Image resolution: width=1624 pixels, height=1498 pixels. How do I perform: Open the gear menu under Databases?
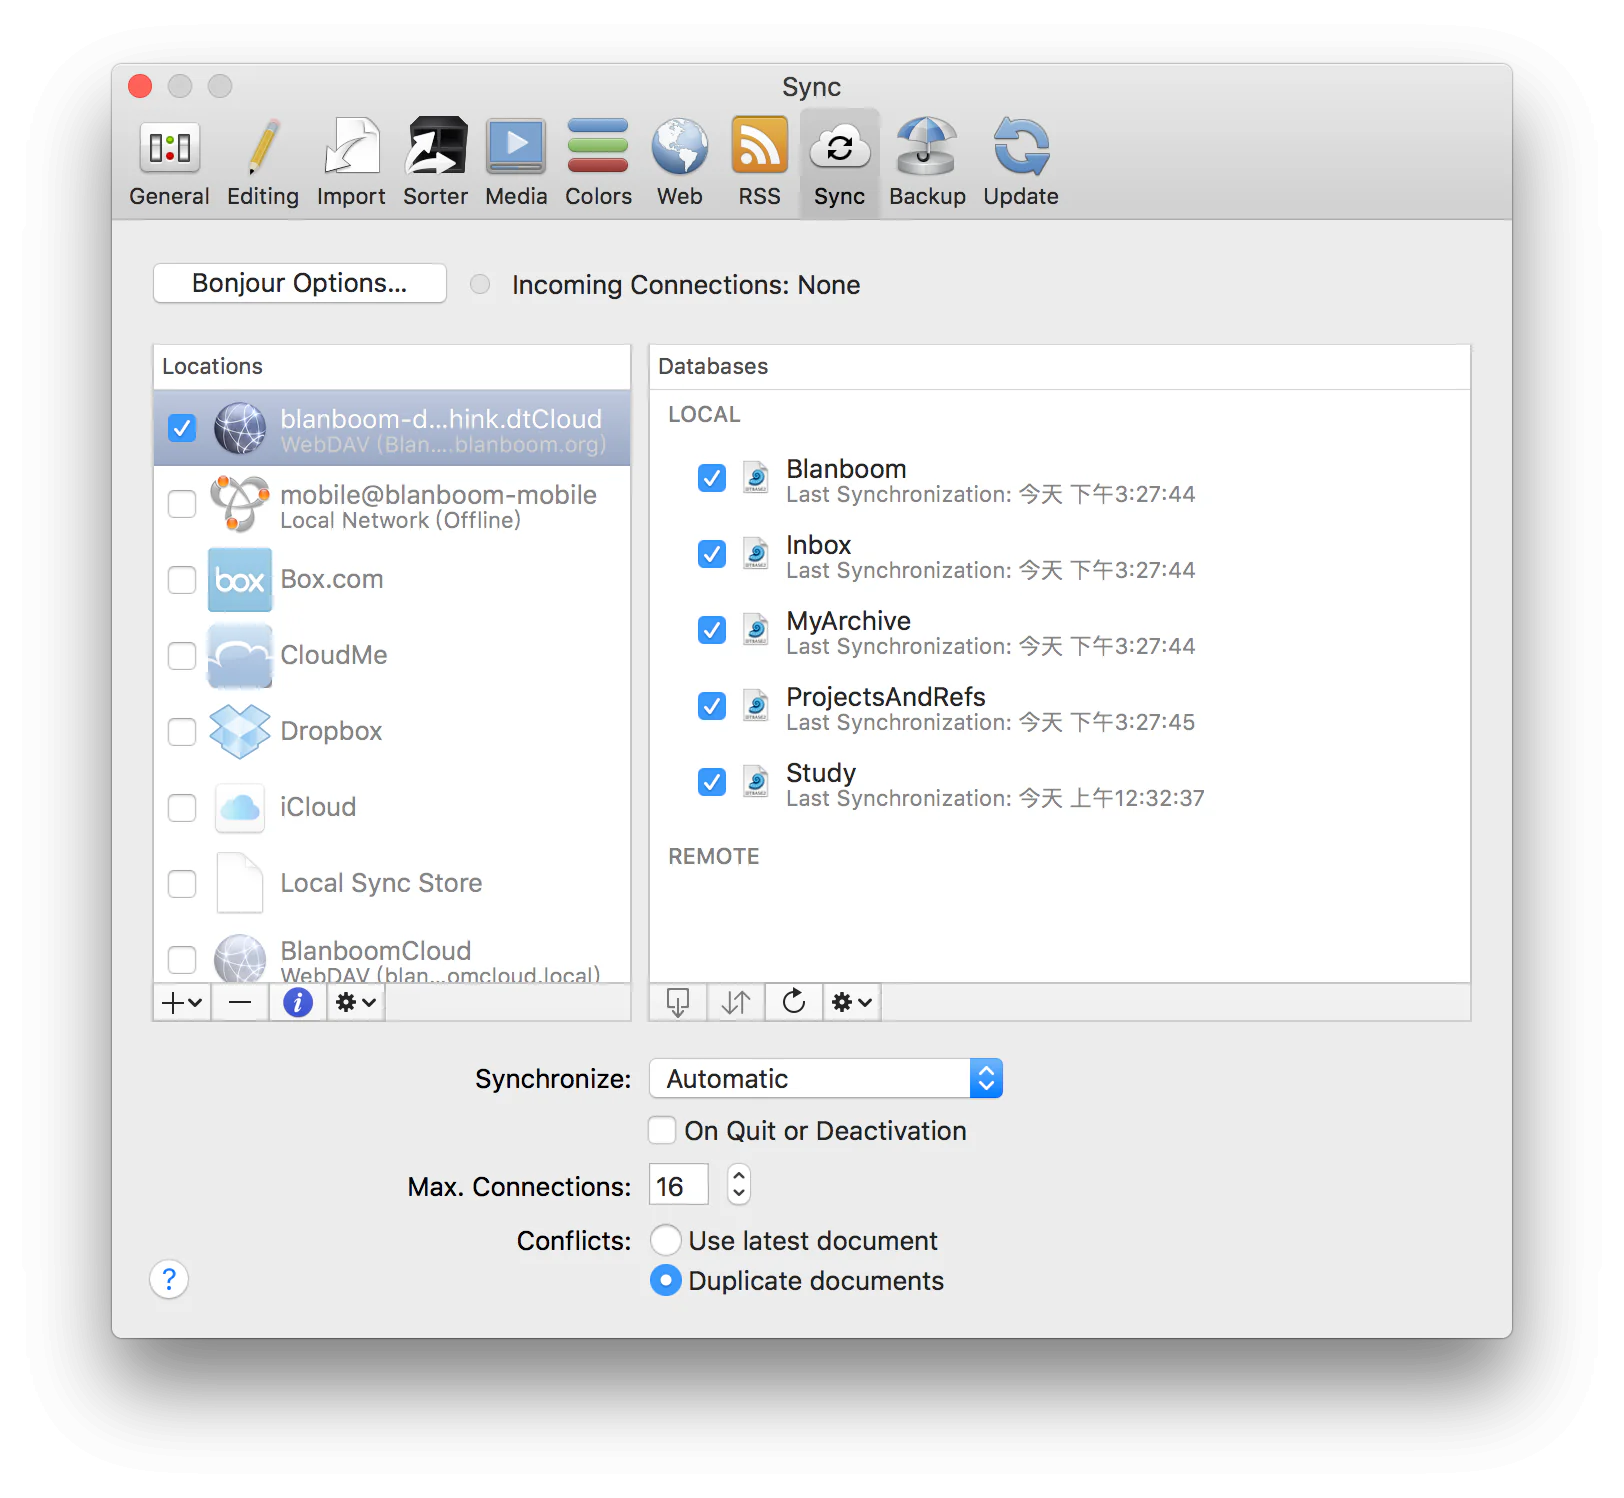(852, 1002)
